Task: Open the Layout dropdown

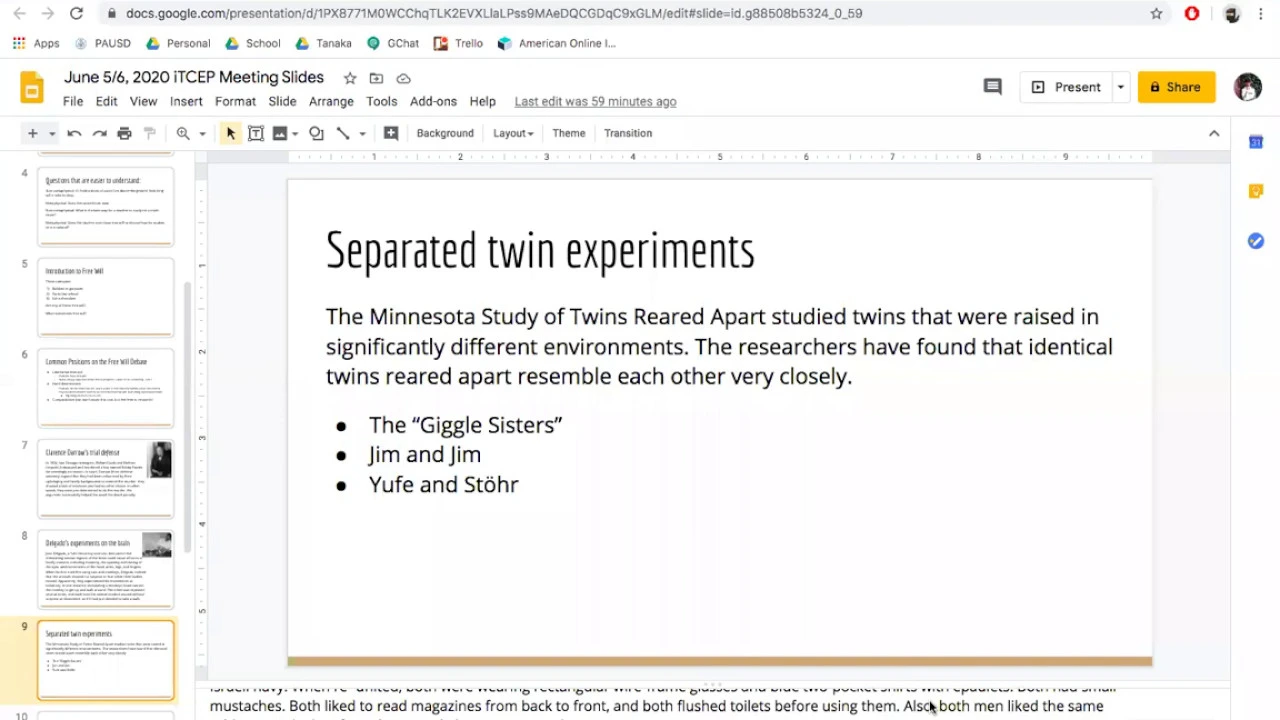Action: 513,133
